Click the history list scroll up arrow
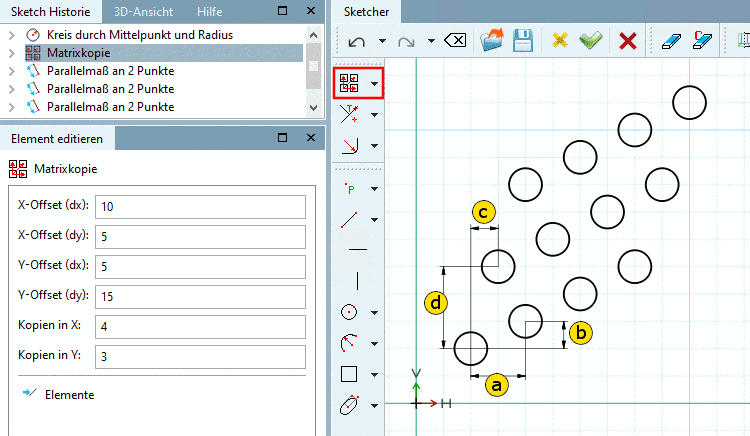The image size is (750, 436). click(x=313, y=35)
